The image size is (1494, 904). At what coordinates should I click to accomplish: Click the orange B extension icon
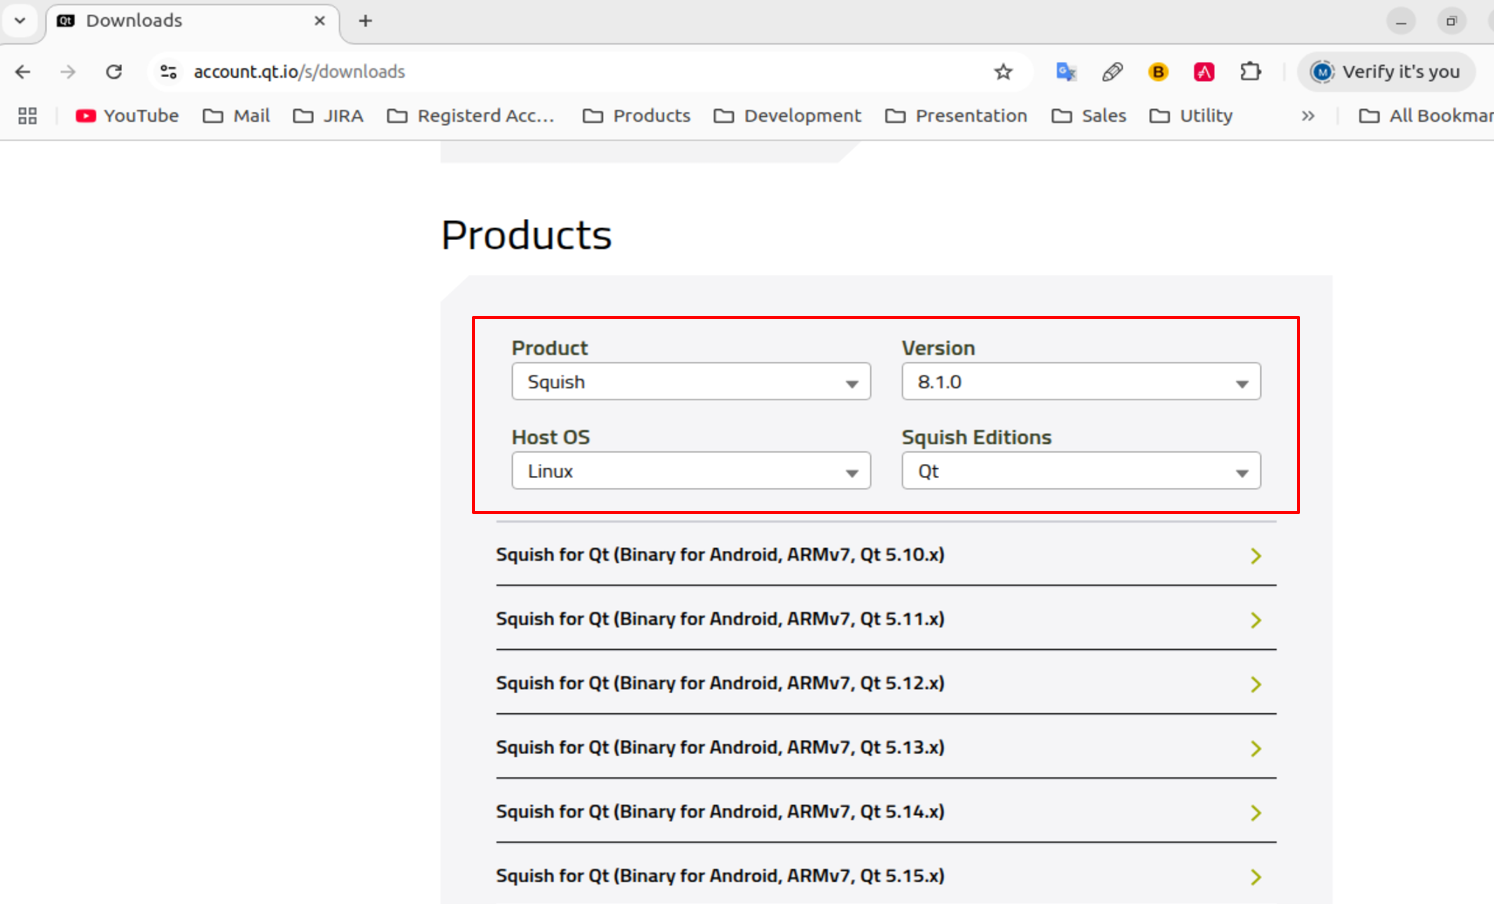[x=1158, y=72]
